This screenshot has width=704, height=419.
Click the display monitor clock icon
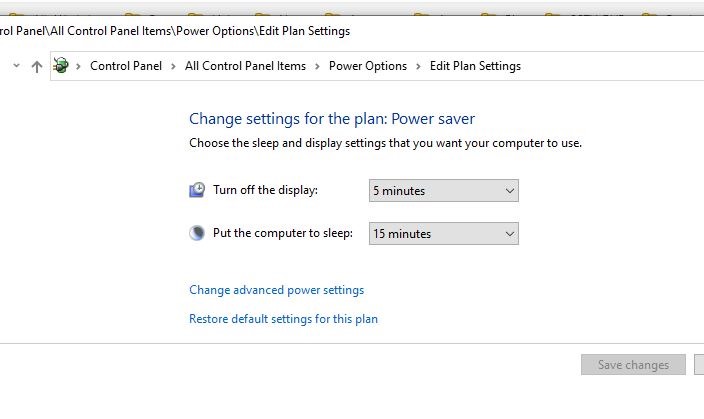pyautogui.click(x=197, y=190)
